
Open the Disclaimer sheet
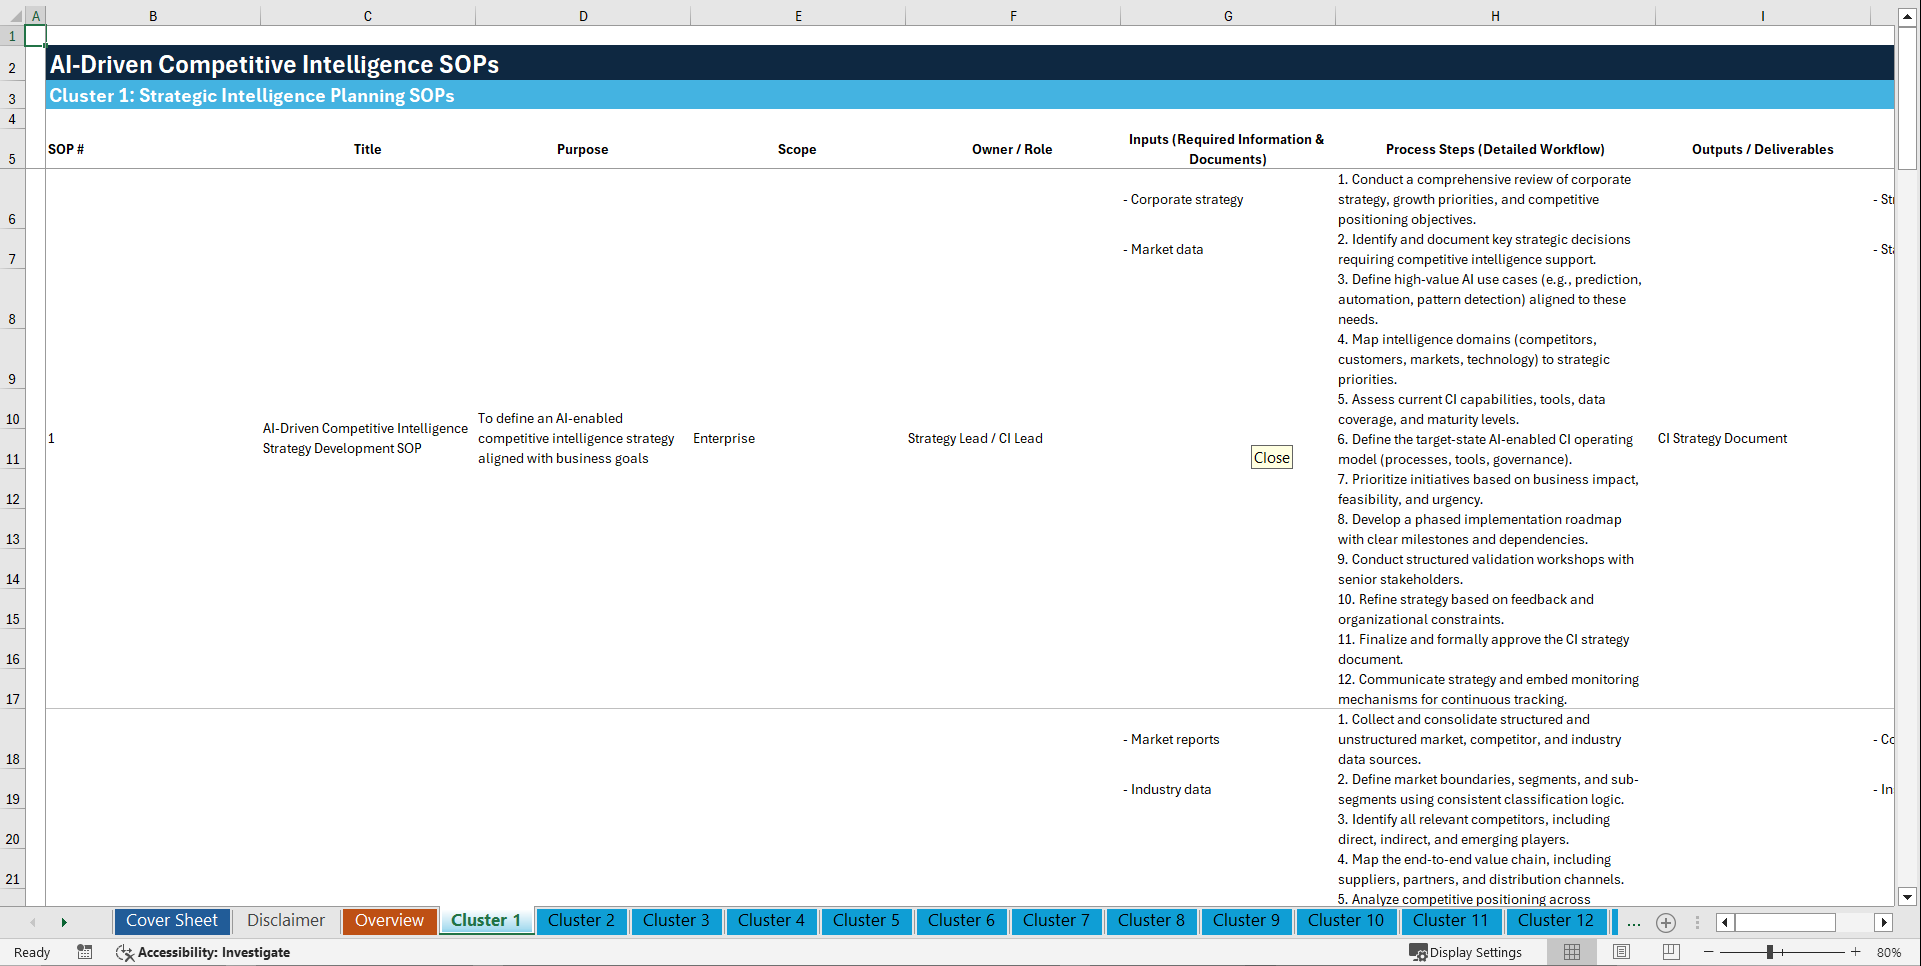pyautogui.click(x=285, y=920)
